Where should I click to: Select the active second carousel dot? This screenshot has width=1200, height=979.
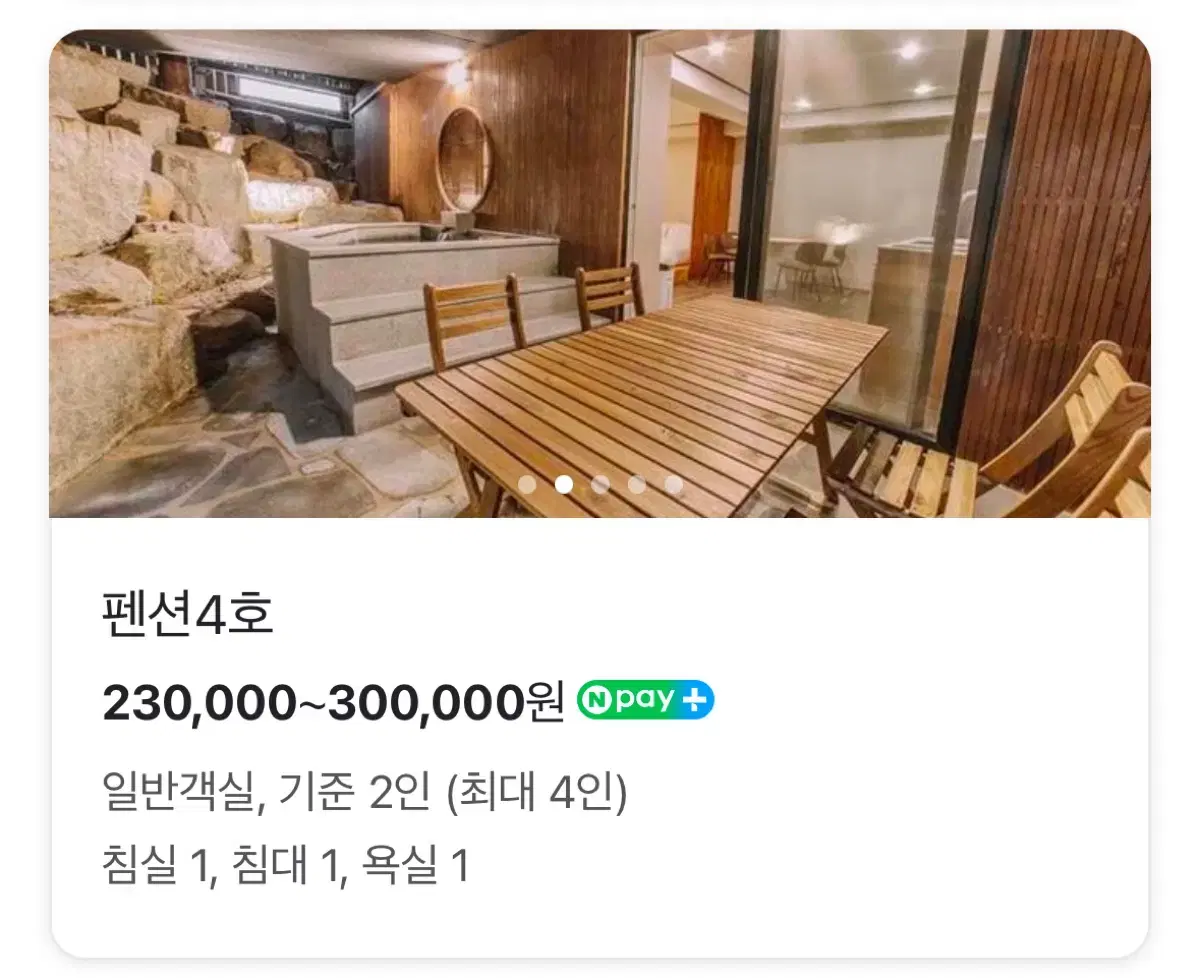(x=564, y=485)
